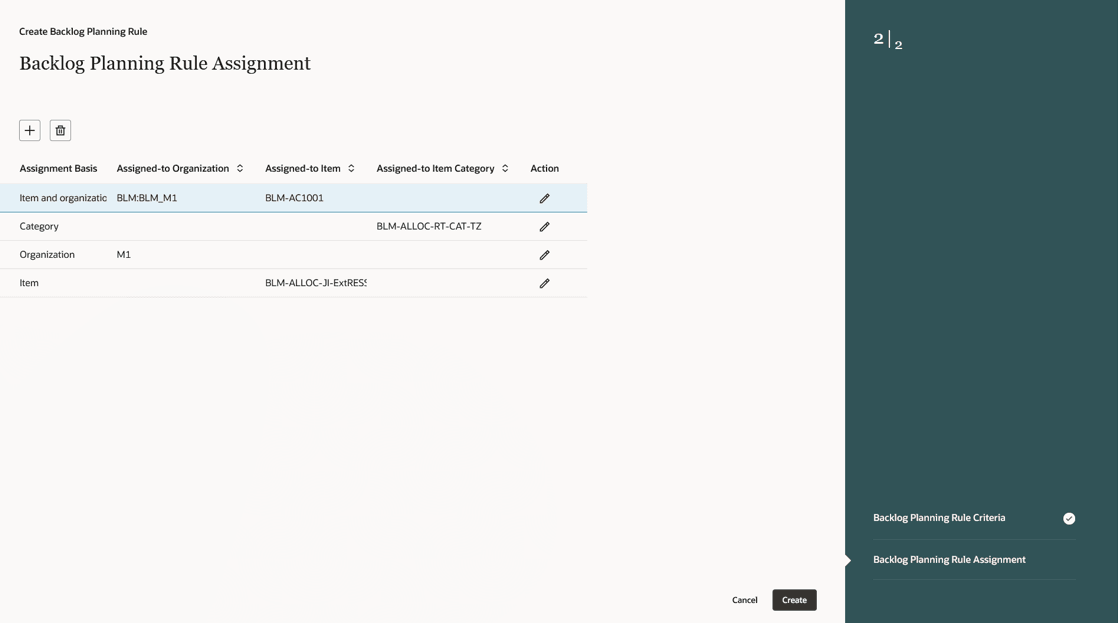The image size is (1118, 623).
Task: Click the completed checkmark on Rule Criteria step
Action: [1068, 518]
